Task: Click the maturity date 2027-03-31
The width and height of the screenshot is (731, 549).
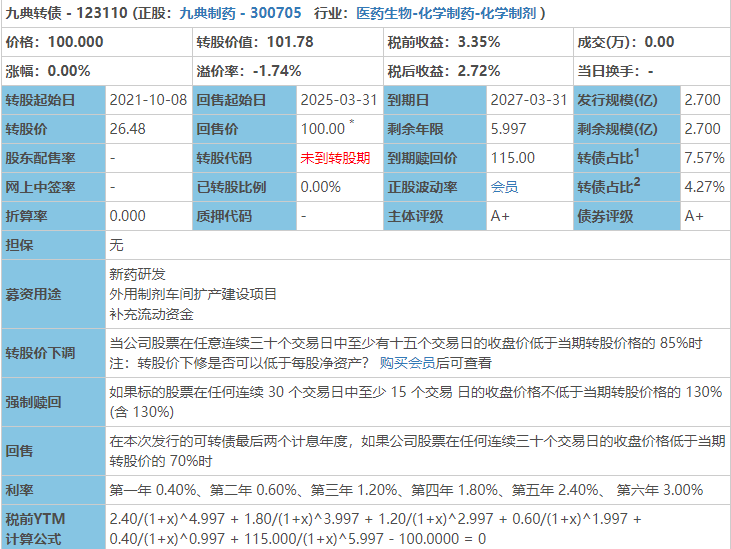Action: point(529,100)
